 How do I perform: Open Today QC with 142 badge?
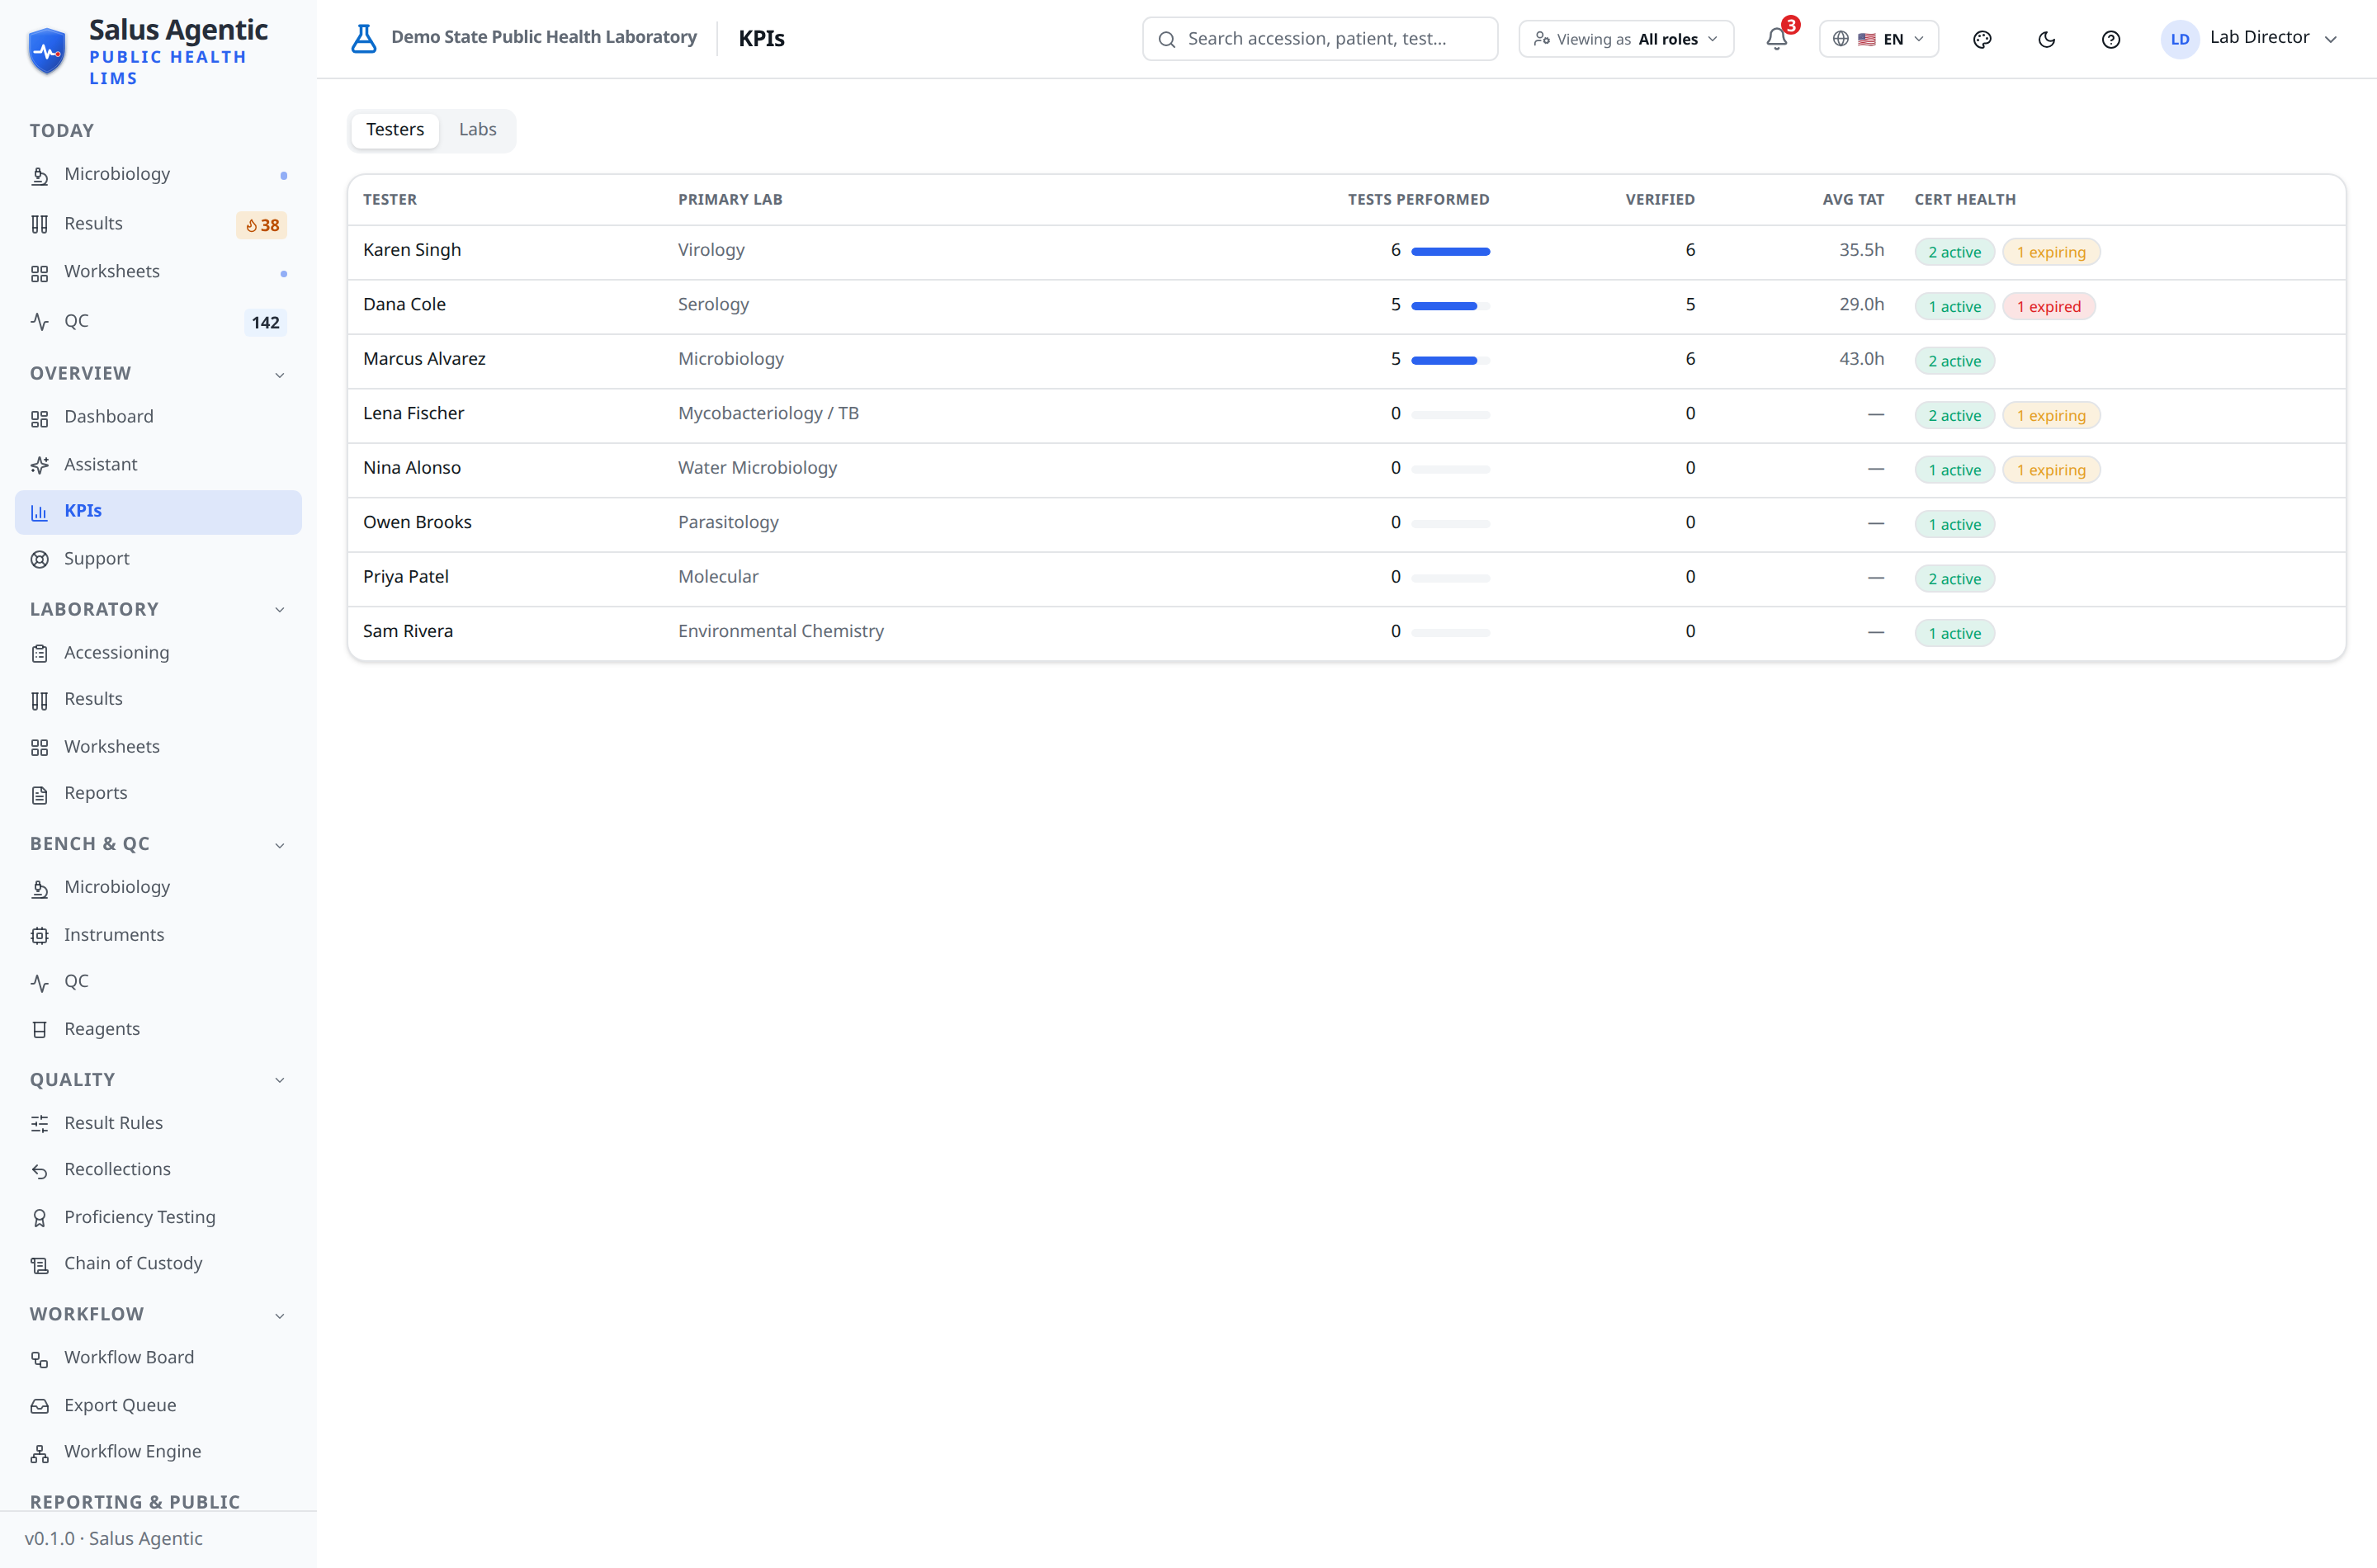(158, 322)
